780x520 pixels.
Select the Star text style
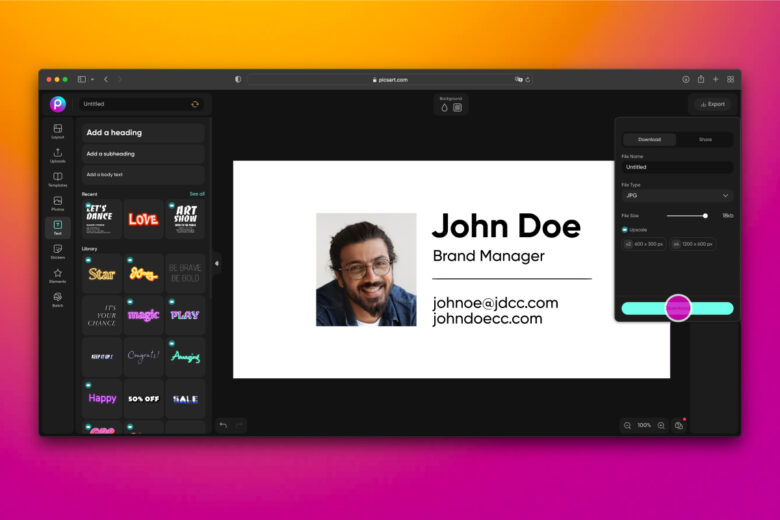tap(101, 274)
